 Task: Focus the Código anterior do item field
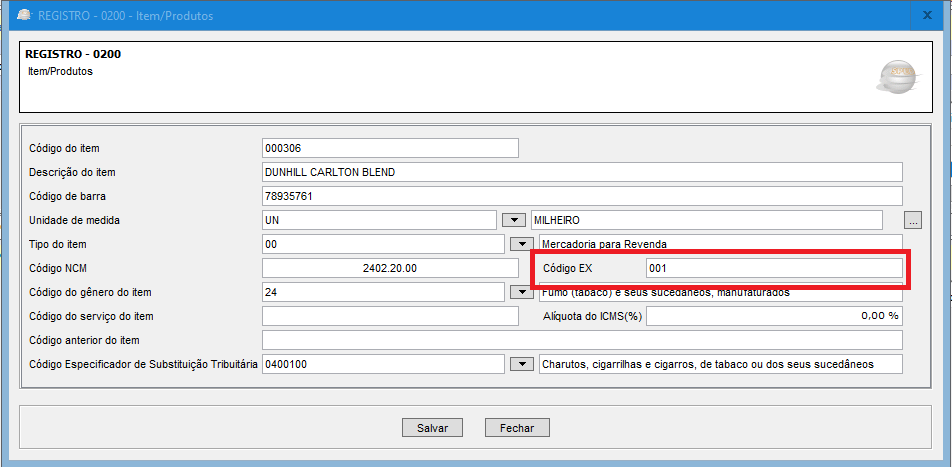point(581,340)
